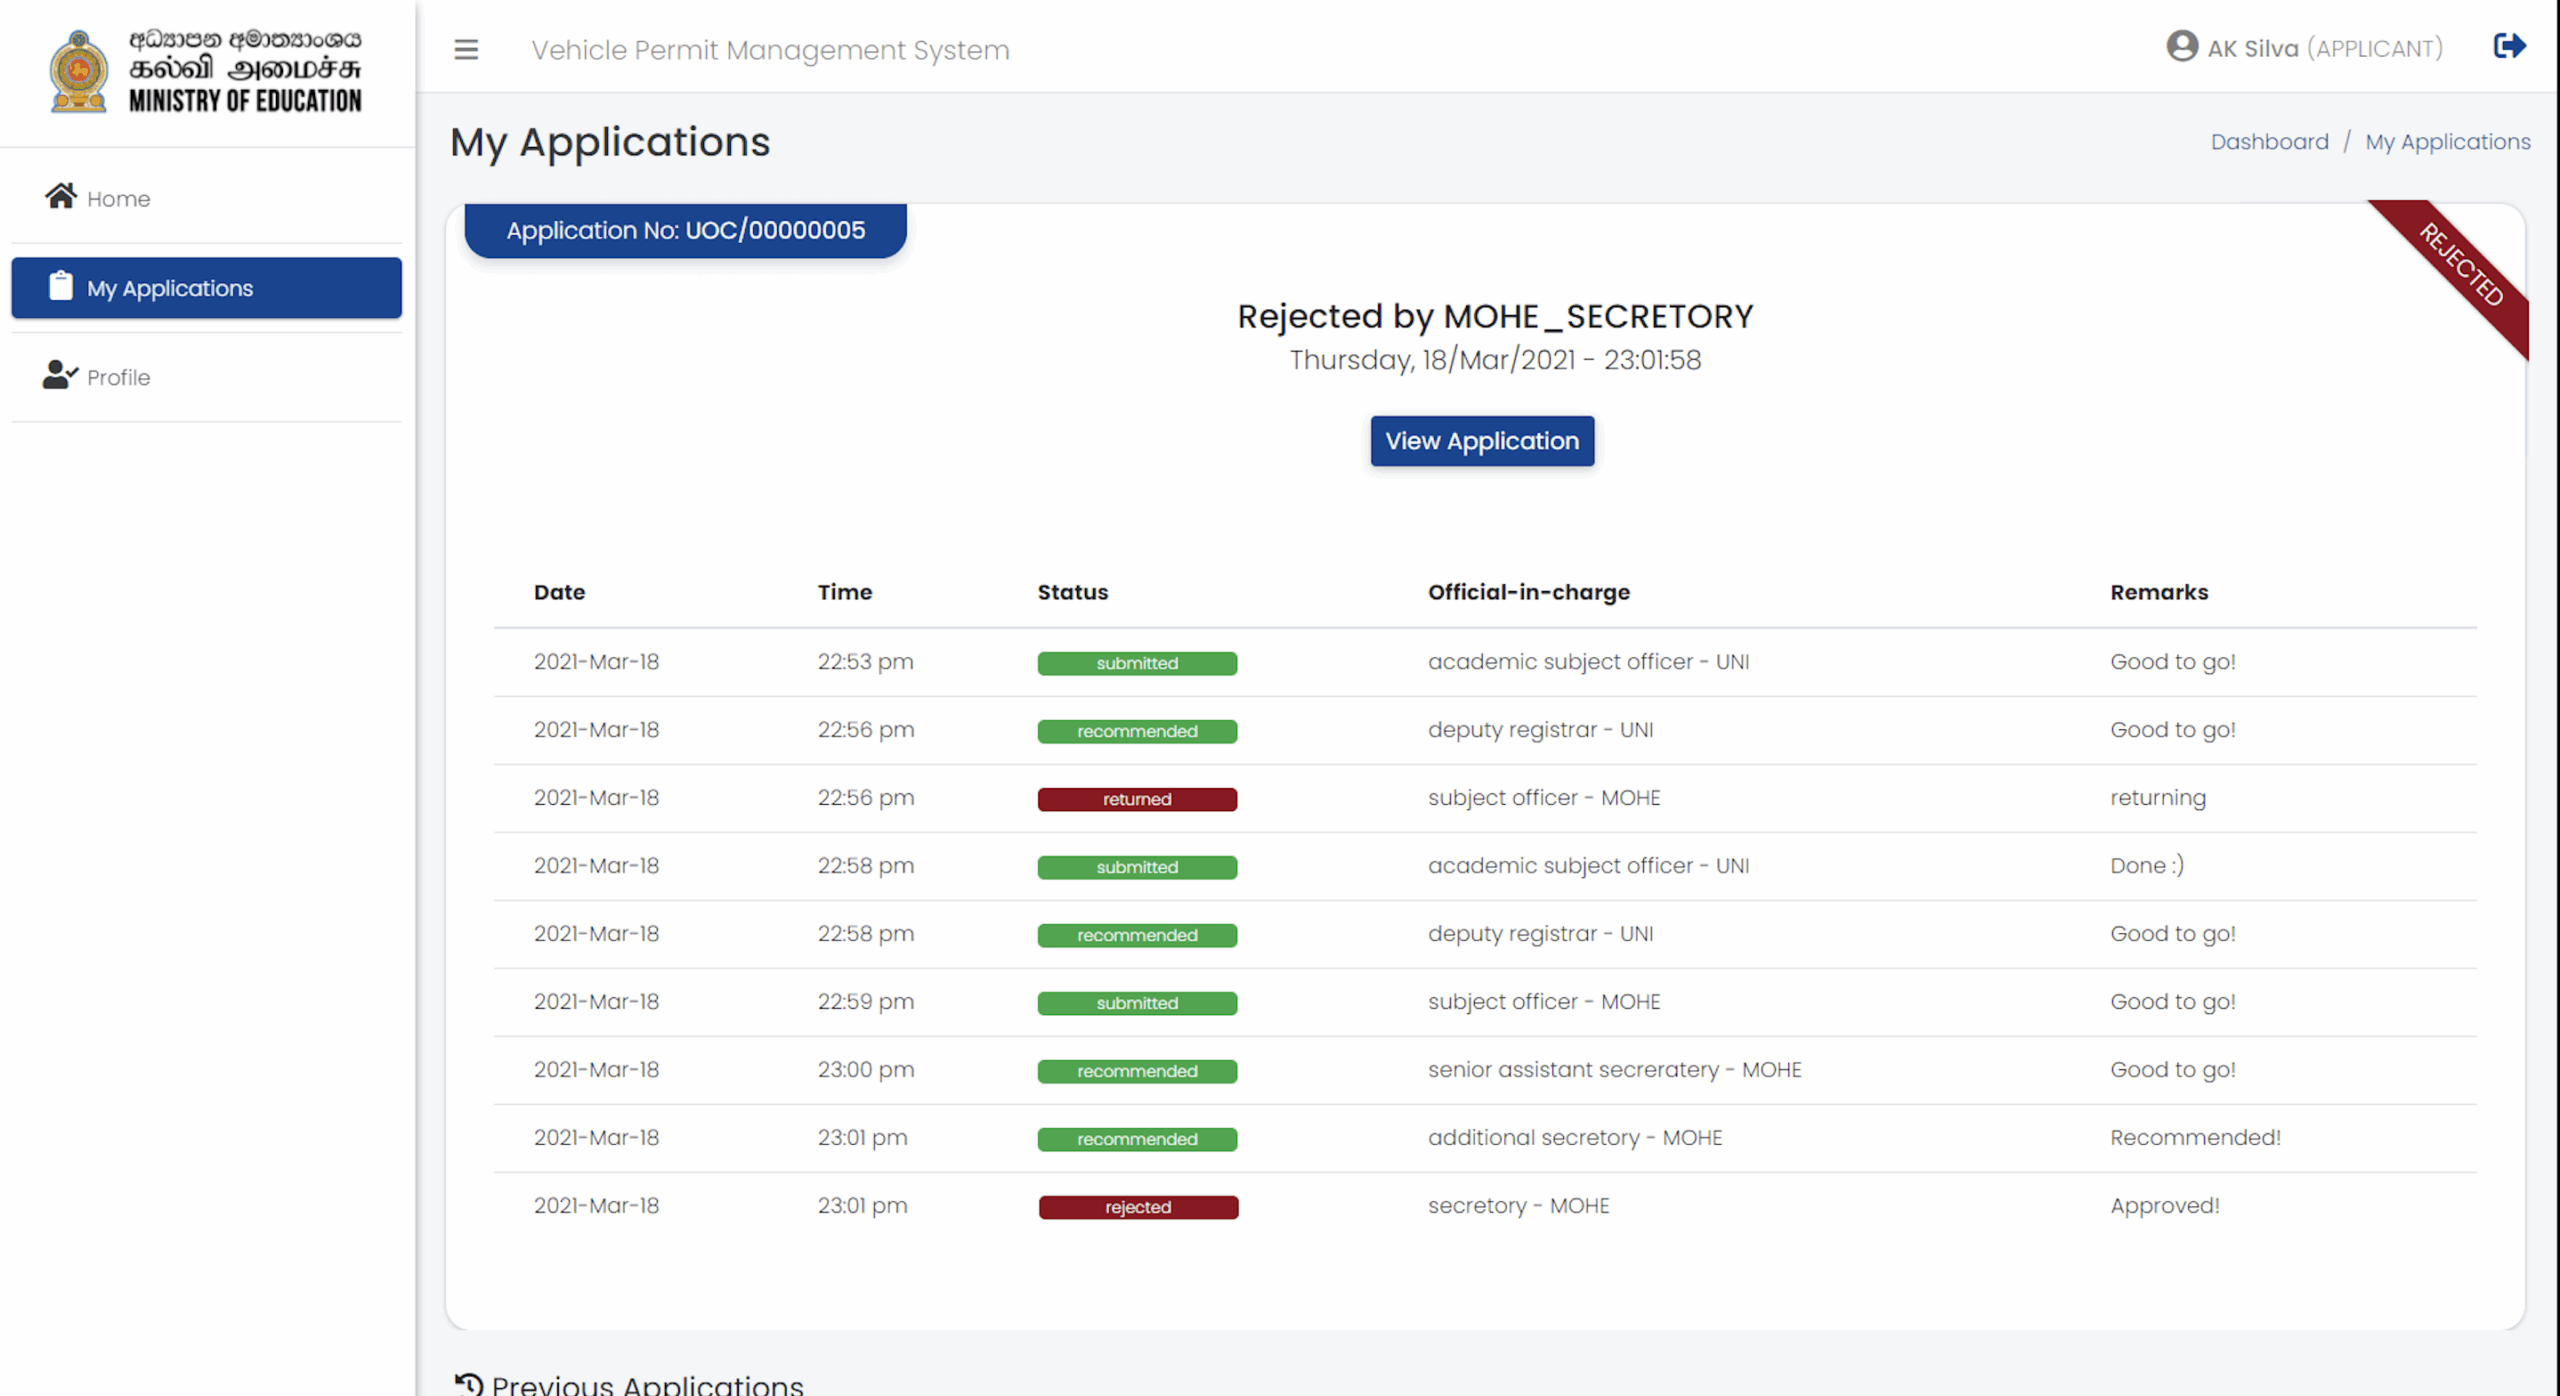Click the Status column header
2560x1396 pixels.
click(1072, 592)
